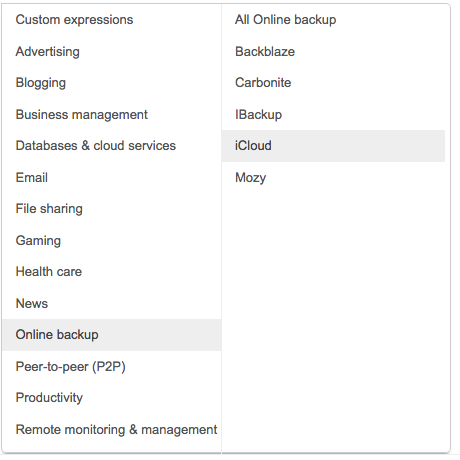Viewport: 460px width, 460px height.
Task: Select the News category
Action: 111,303
